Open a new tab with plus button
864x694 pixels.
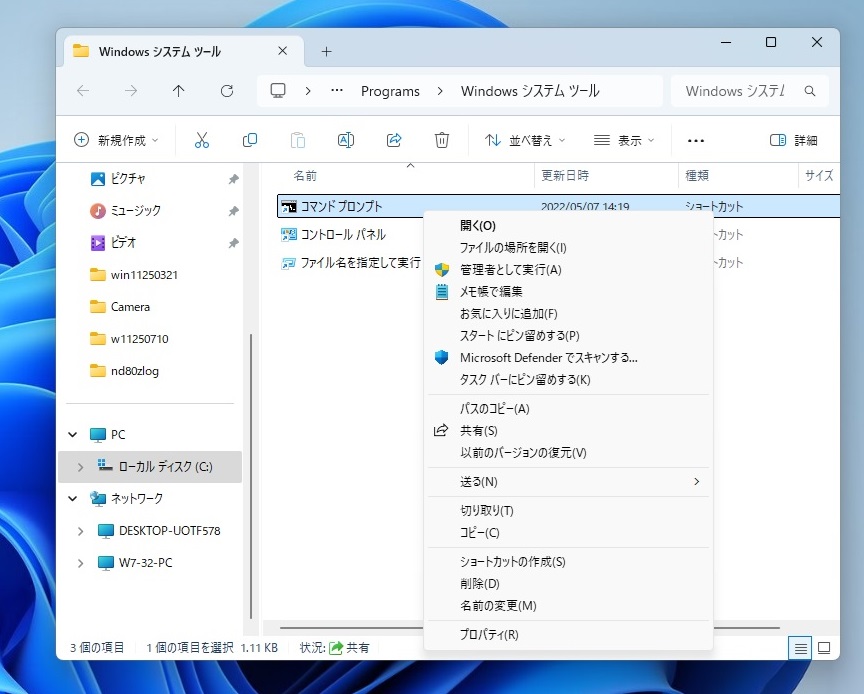click(326, 52)
